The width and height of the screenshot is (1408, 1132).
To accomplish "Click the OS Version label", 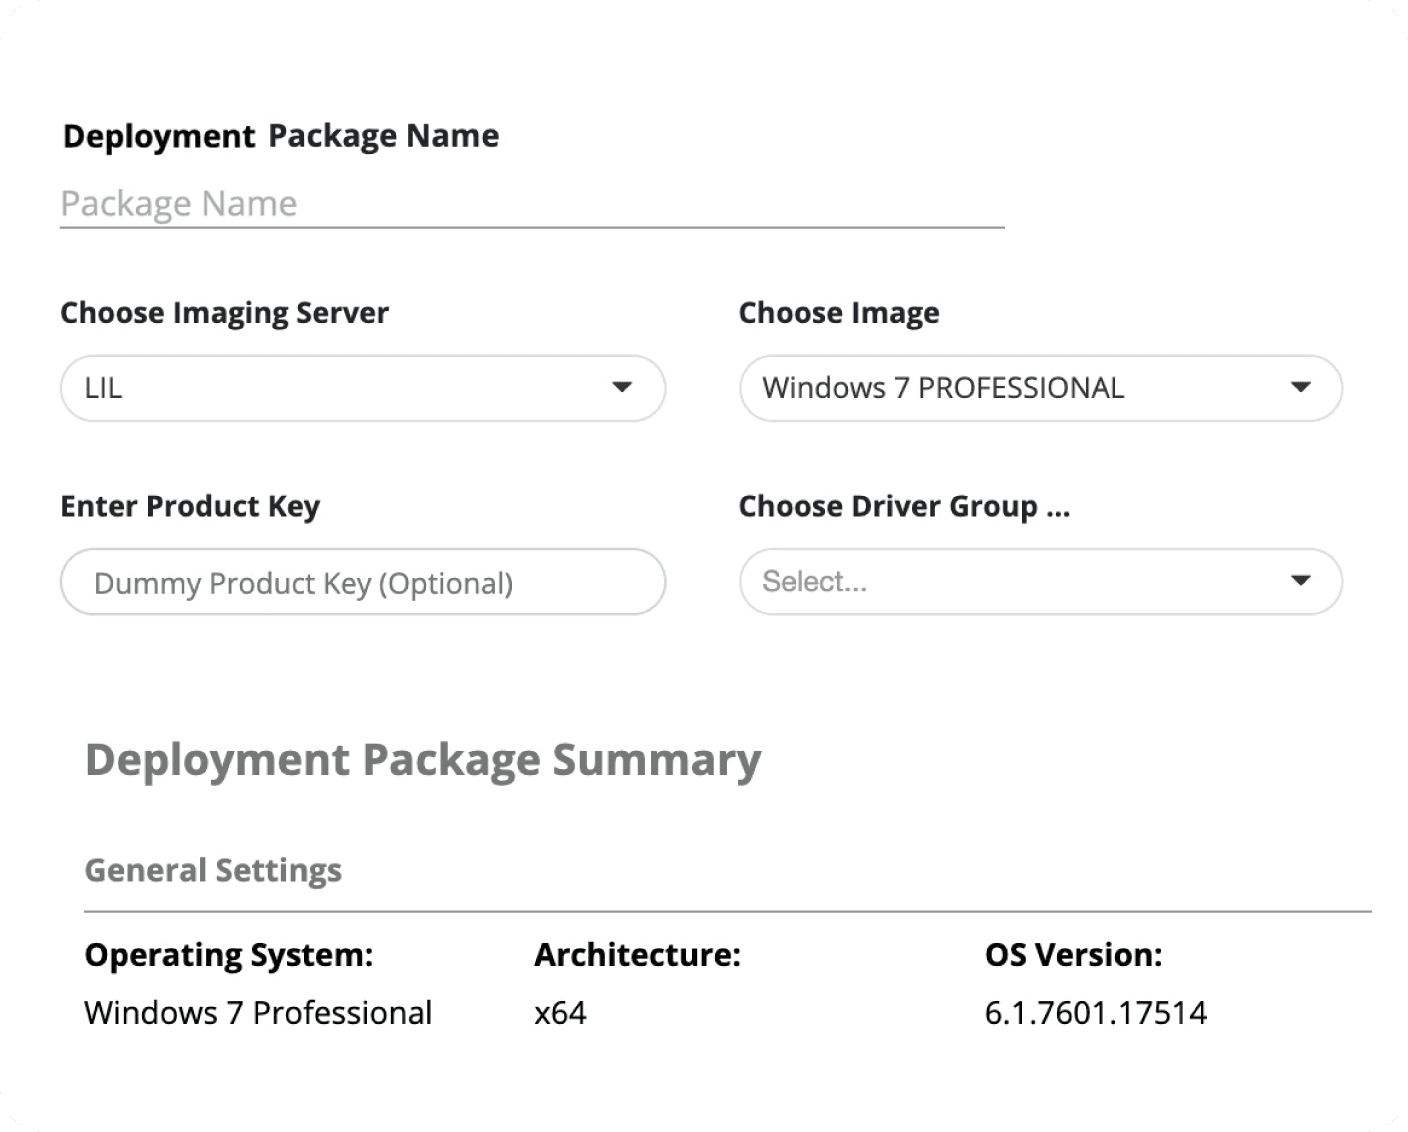I will (x=1073, y=955).
